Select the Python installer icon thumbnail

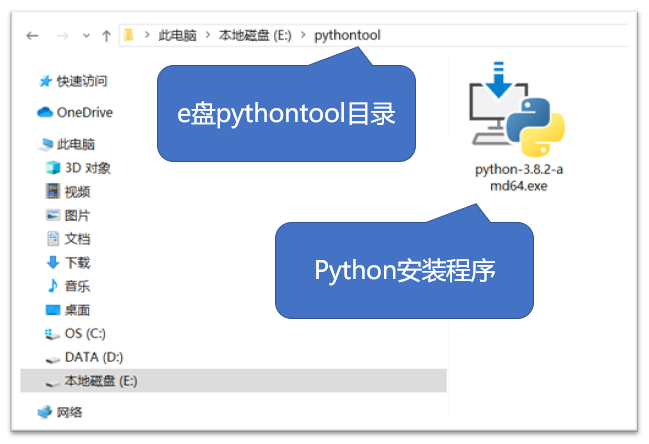517,109
